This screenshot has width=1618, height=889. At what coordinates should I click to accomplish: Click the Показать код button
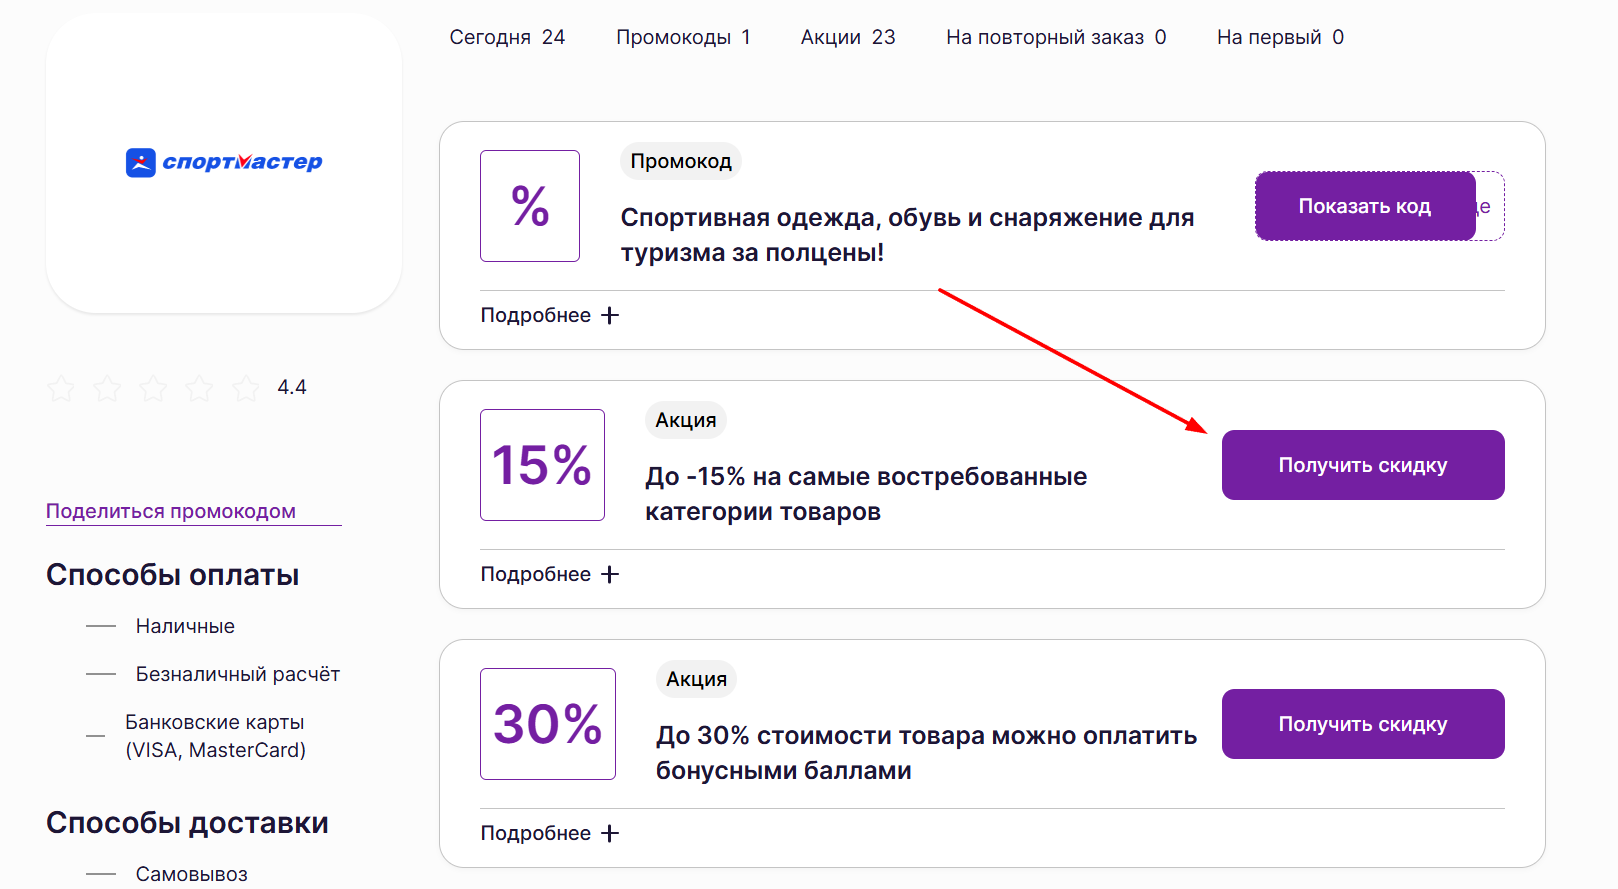(x=1364, y=206)
